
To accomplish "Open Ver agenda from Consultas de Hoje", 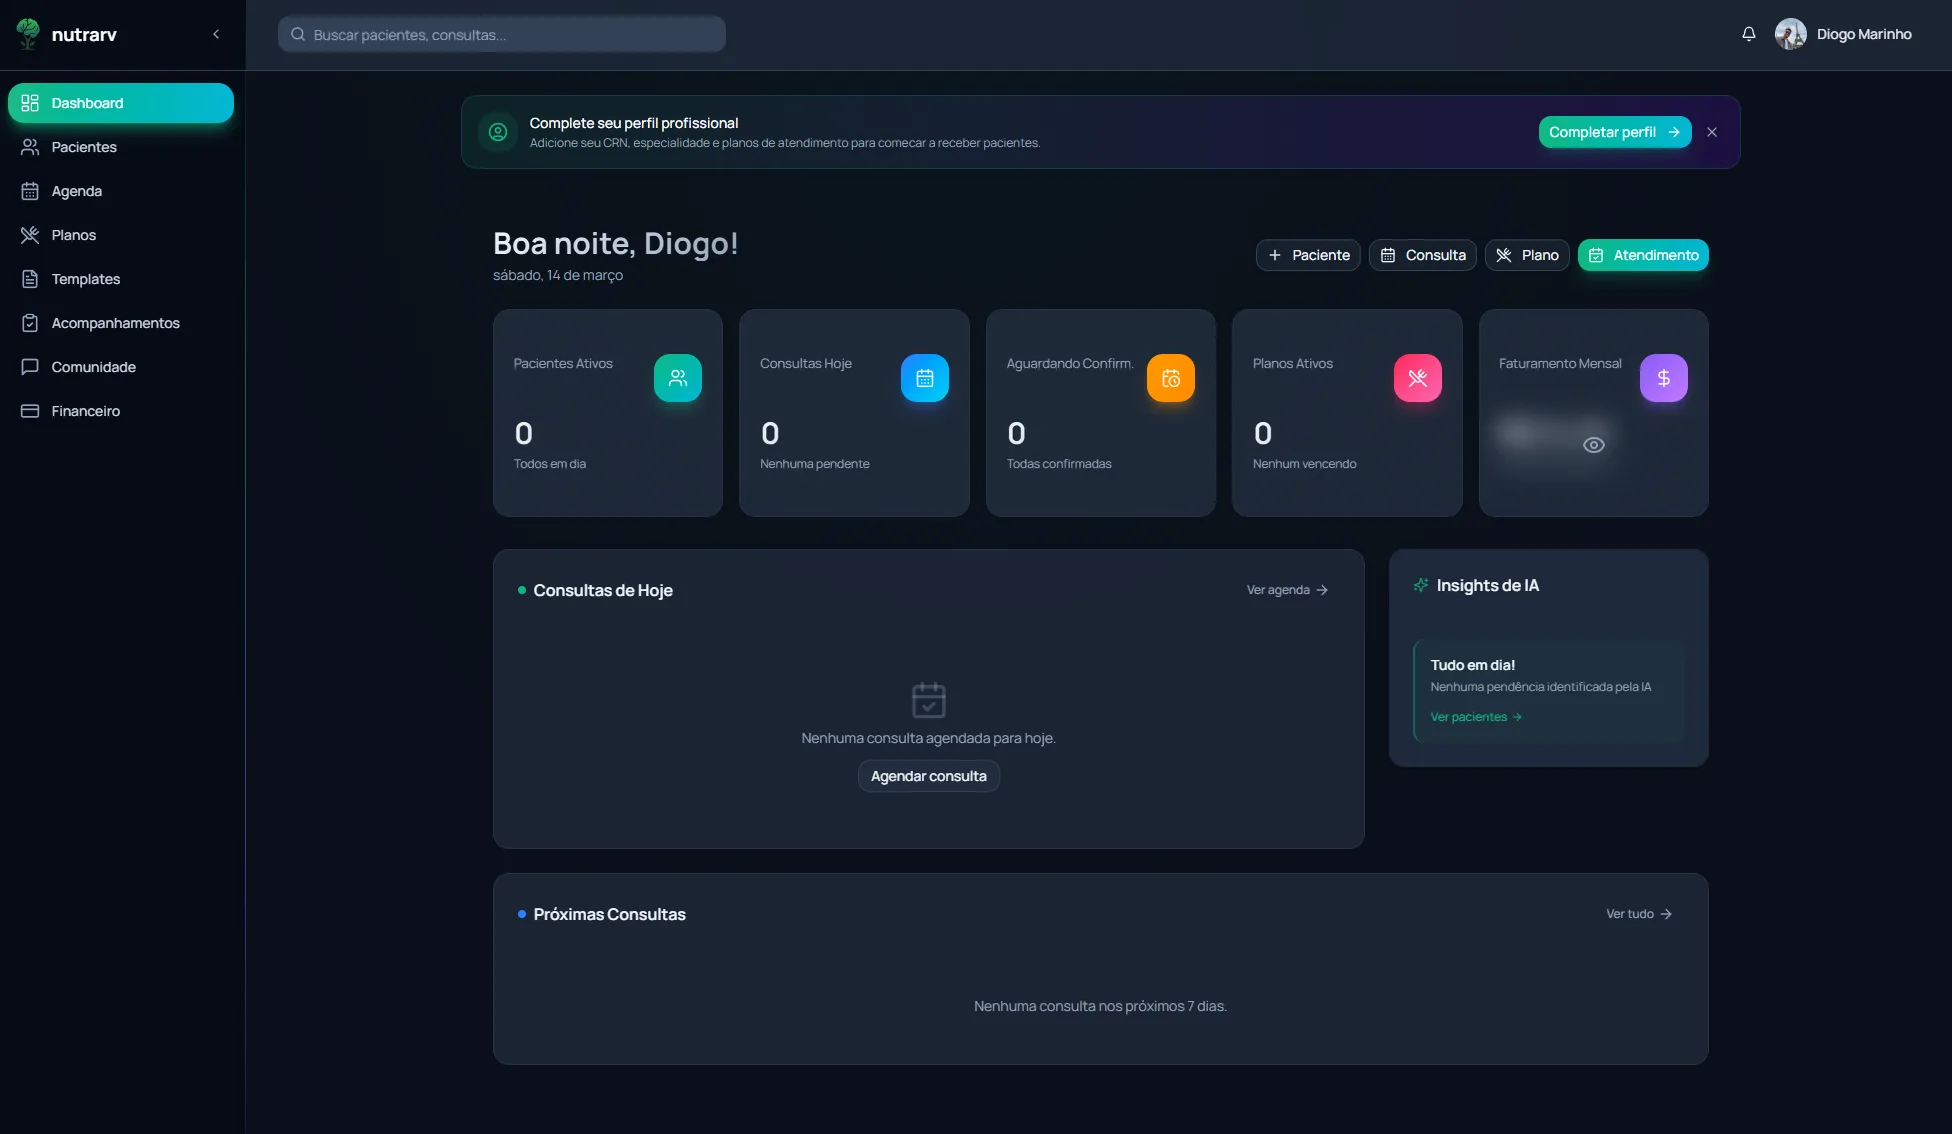I will pos(1285,590).
